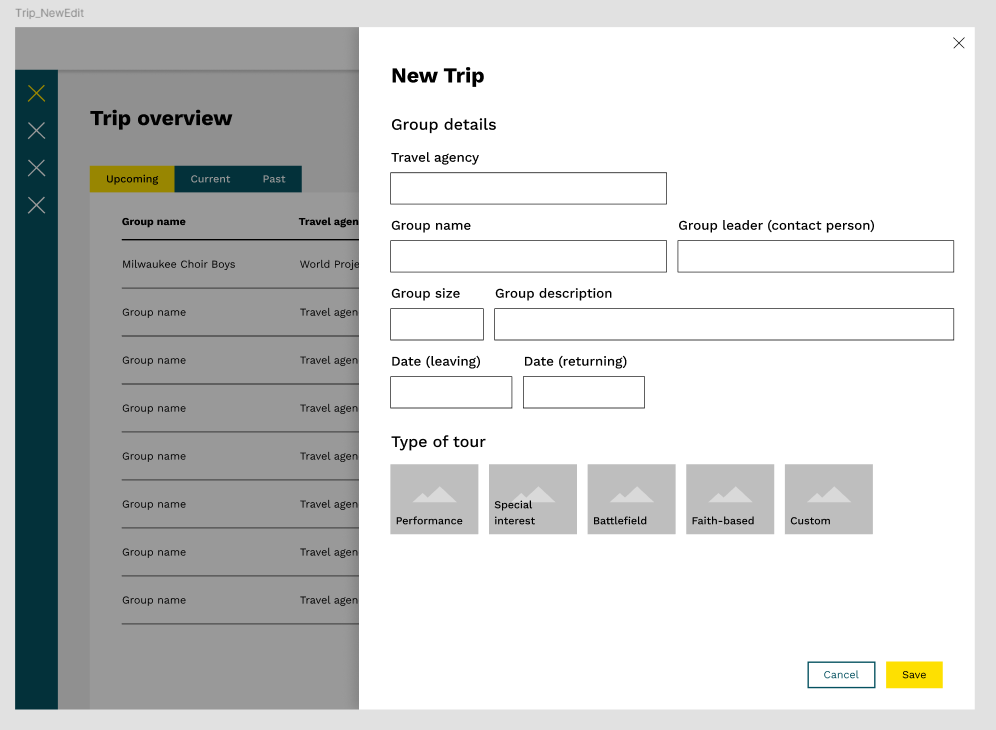Click into the Group description field
996x730 pixels.
pyautogui.click(x=724, y=324)
